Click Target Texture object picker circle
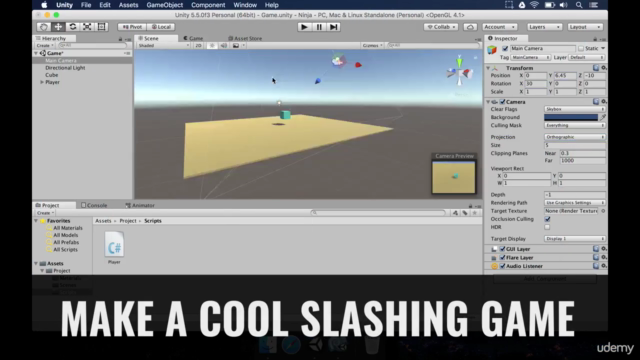640x360 pixels. 603,211
